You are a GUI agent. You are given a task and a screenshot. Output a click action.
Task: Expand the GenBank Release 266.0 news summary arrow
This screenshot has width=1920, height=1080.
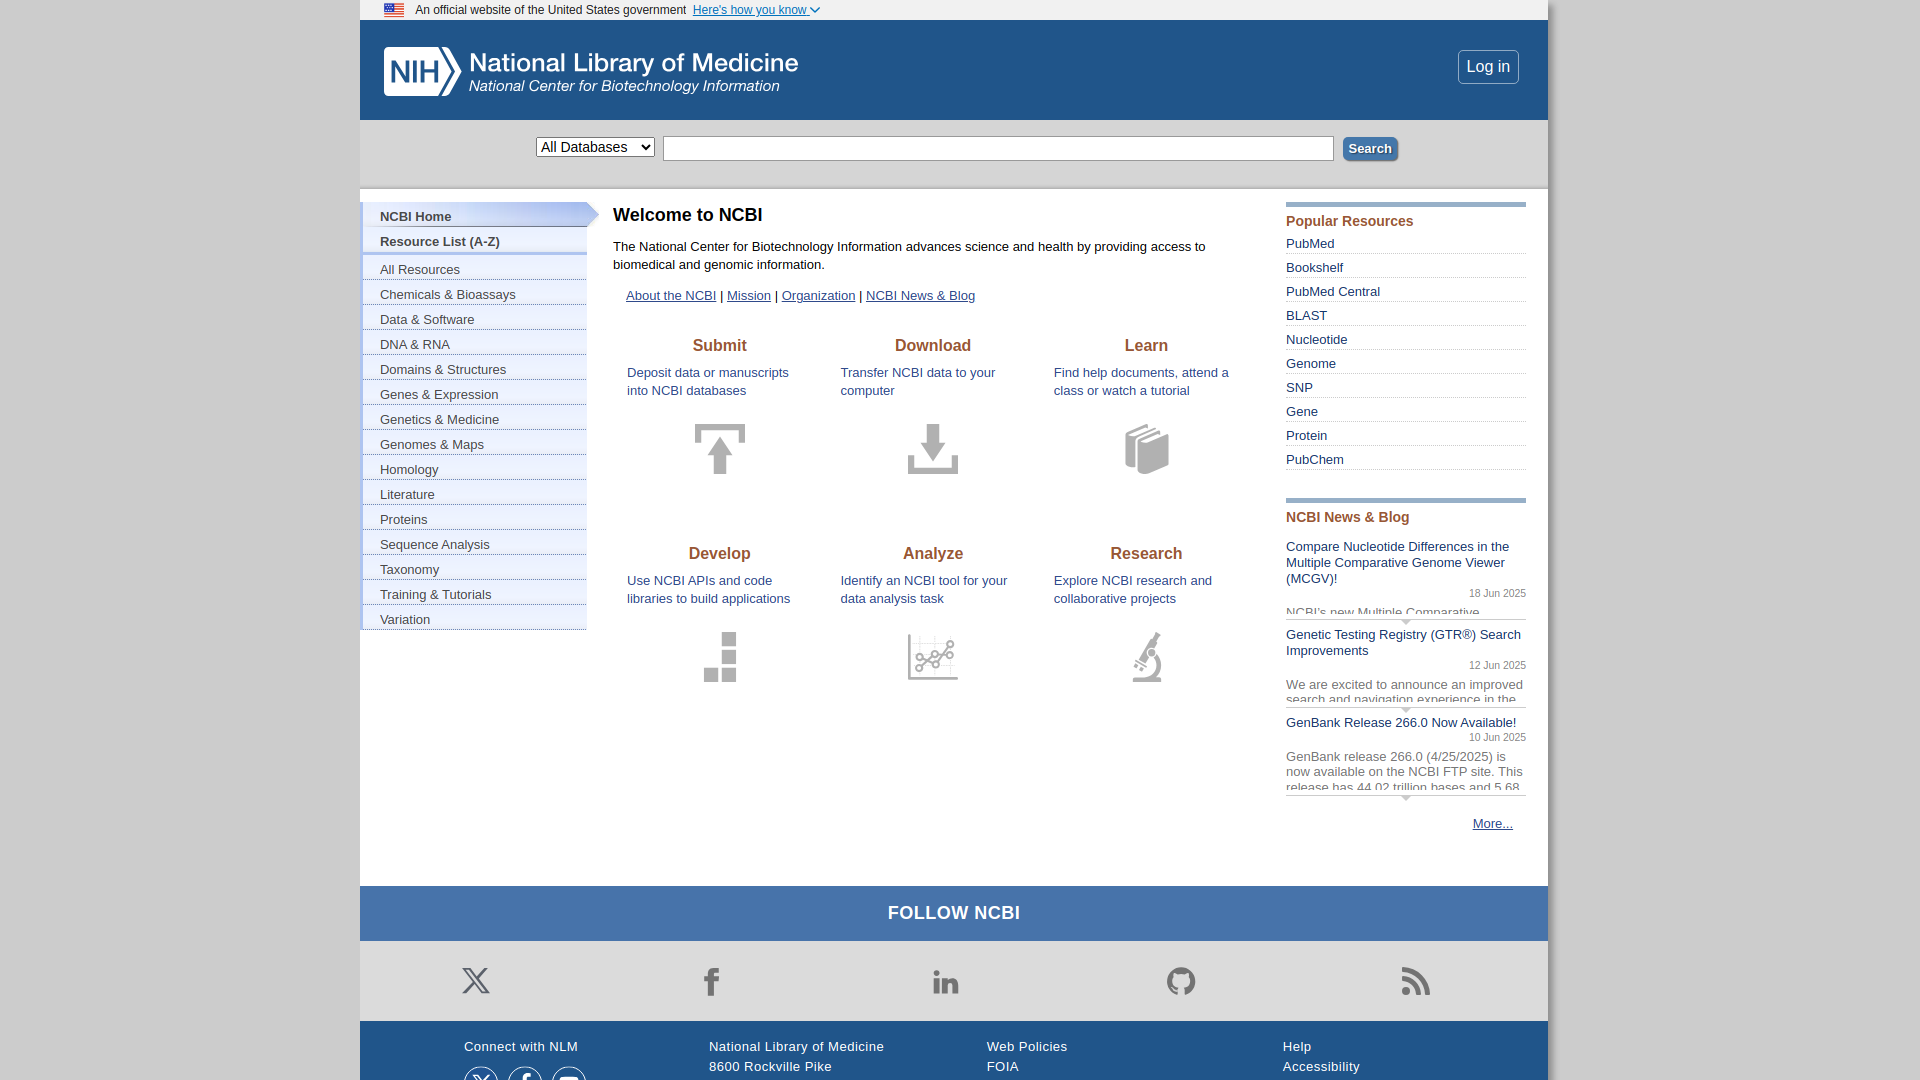coord(1406,798)
